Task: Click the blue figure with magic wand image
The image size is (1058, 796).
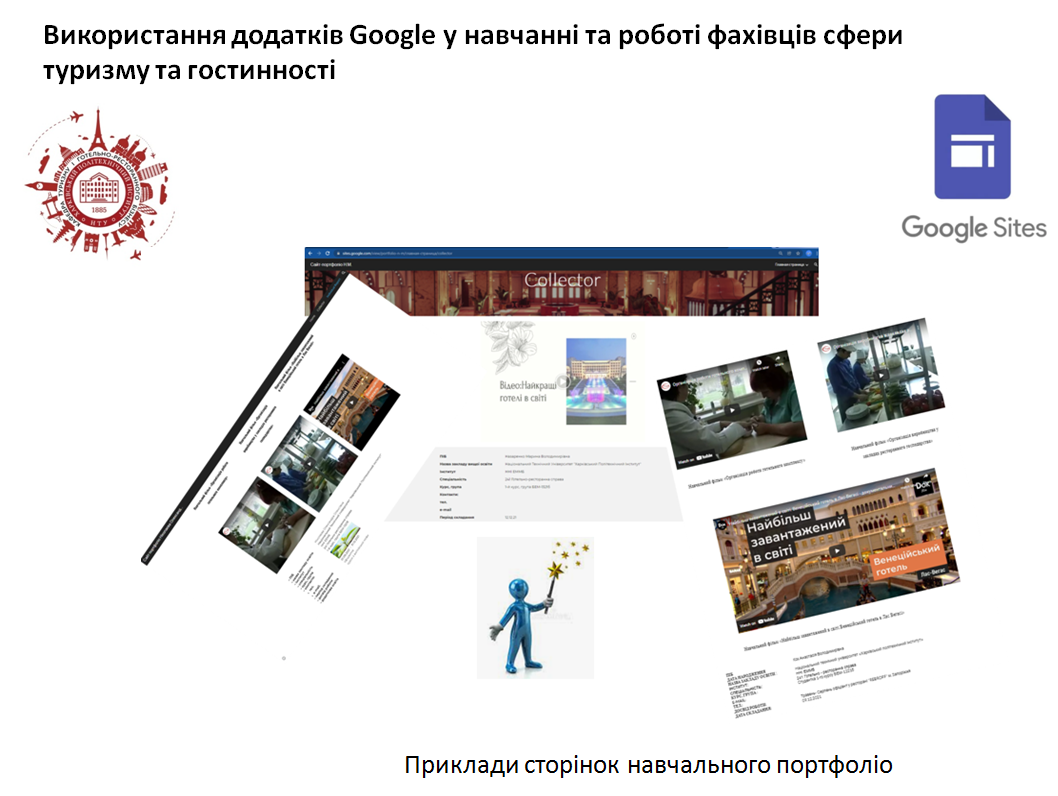Action: (x=535, y=608)
